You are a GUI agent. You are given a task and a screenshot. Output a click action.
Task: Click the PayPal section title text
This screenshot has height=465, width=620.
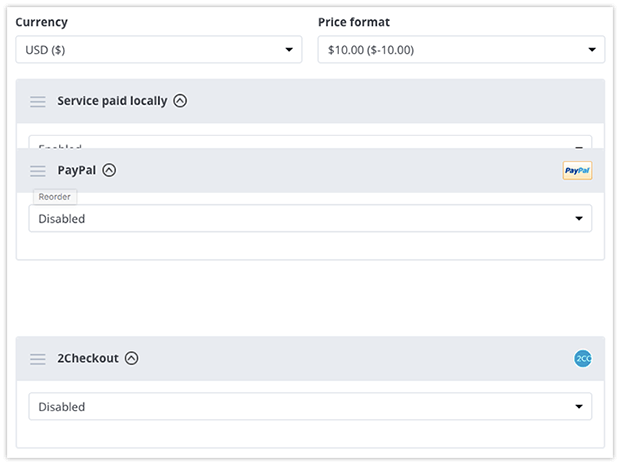tap(77, 170)
